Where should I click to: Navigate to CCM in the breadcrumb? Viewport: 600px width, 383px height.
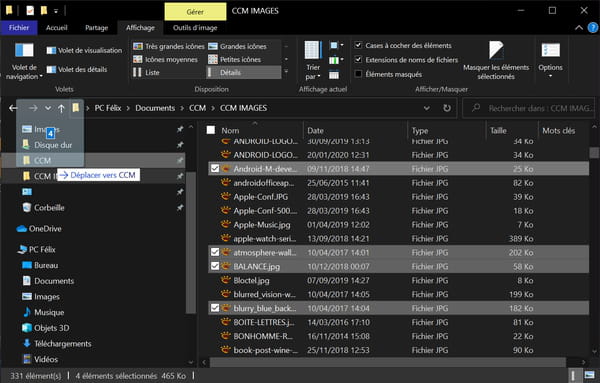[197, 108]
